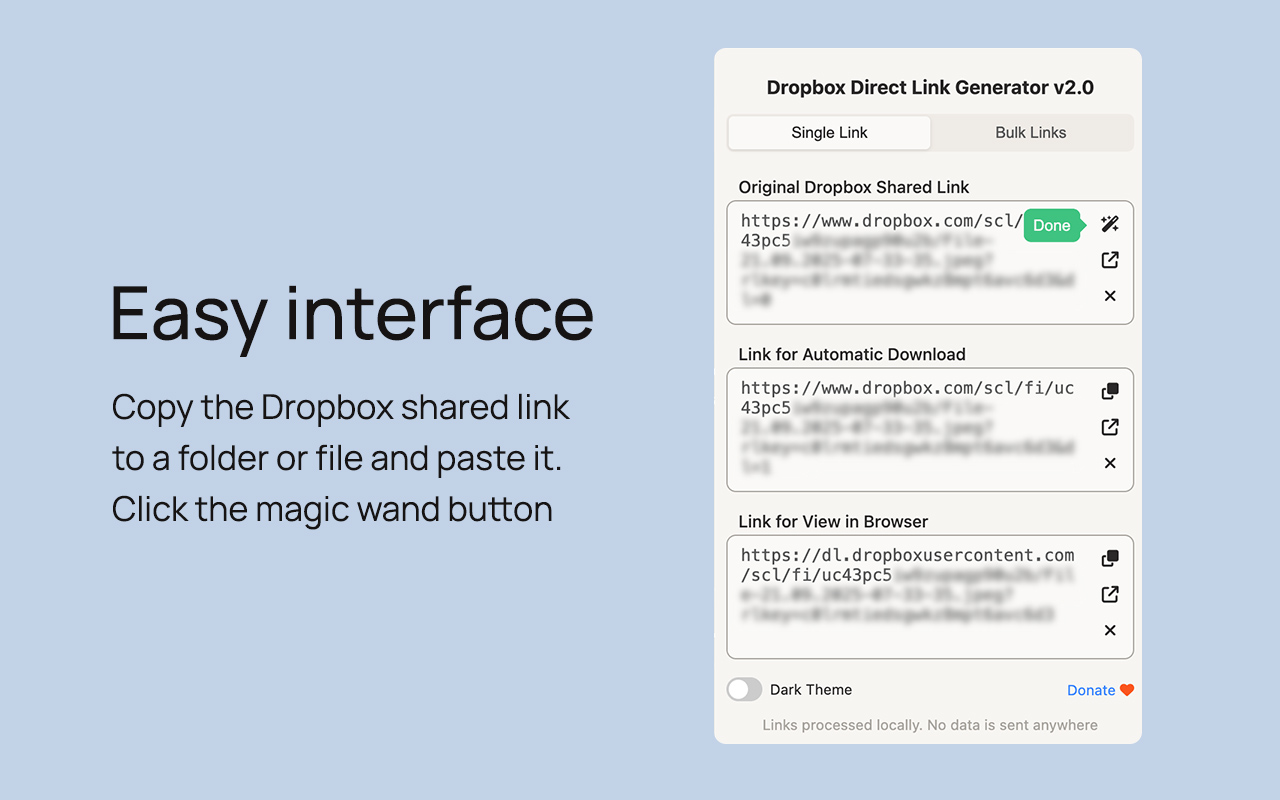The width and height of the screenshot is (1280, 800).
Task: Click inside the Link for View in Browser box
Action: tap(930, 596)
